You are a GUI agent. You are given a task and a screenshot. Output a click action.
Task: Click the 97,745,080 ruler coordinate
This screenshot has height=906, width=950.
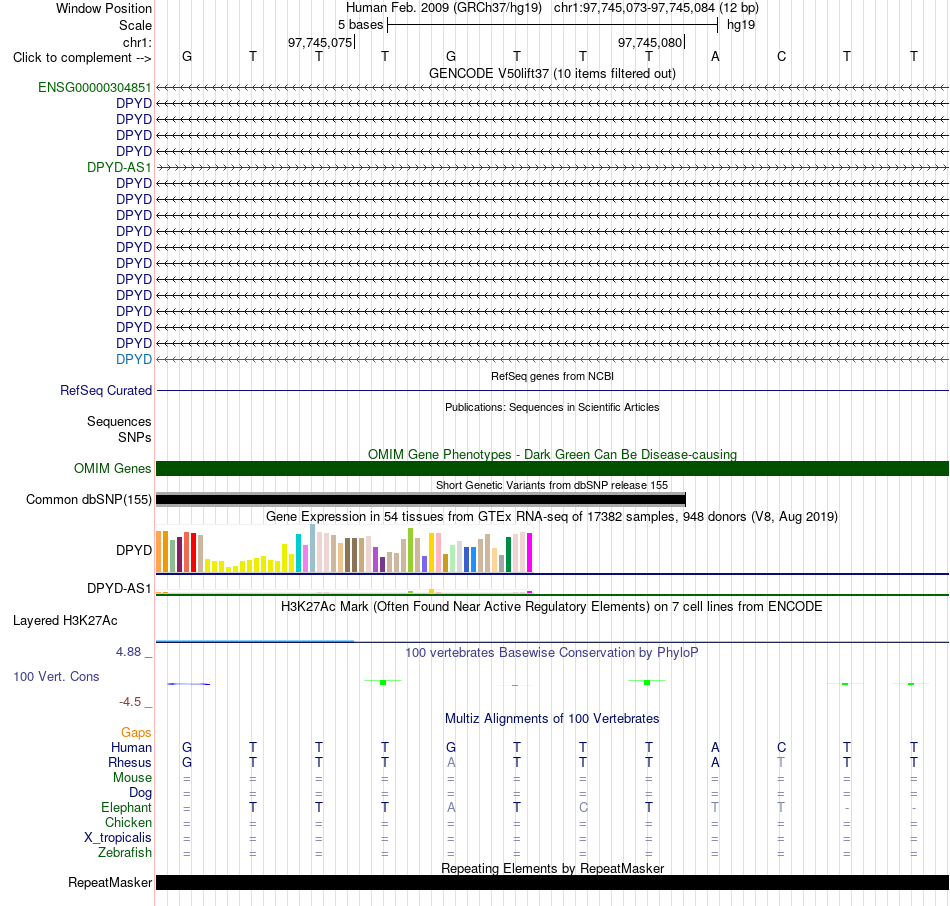click(x=650, y=42)
